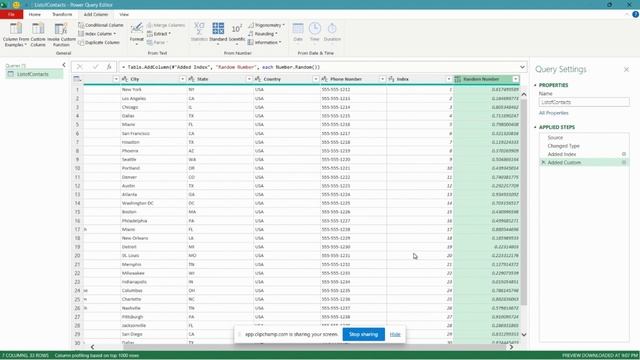Screen dimensions: 640x360
Task: Click the Merge Columns button
Action: coord(166,25)
